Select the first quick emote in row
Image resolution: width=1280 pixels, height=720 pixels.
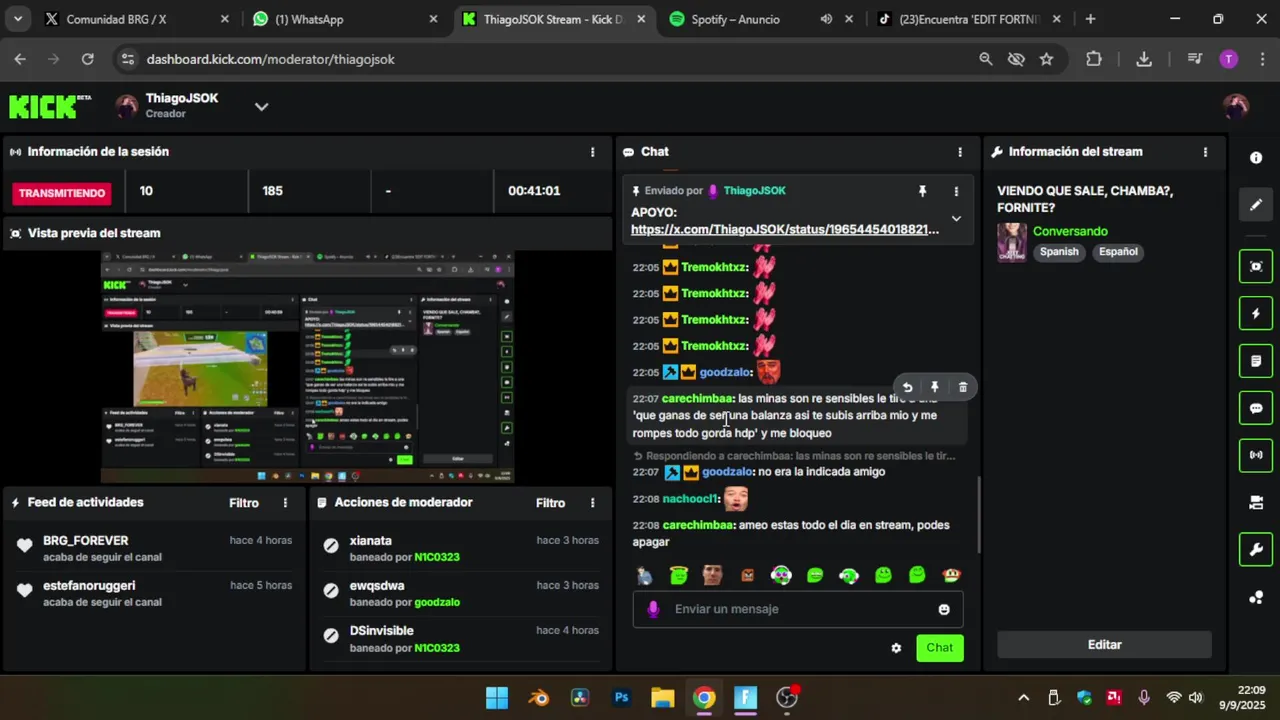(644, 575)
